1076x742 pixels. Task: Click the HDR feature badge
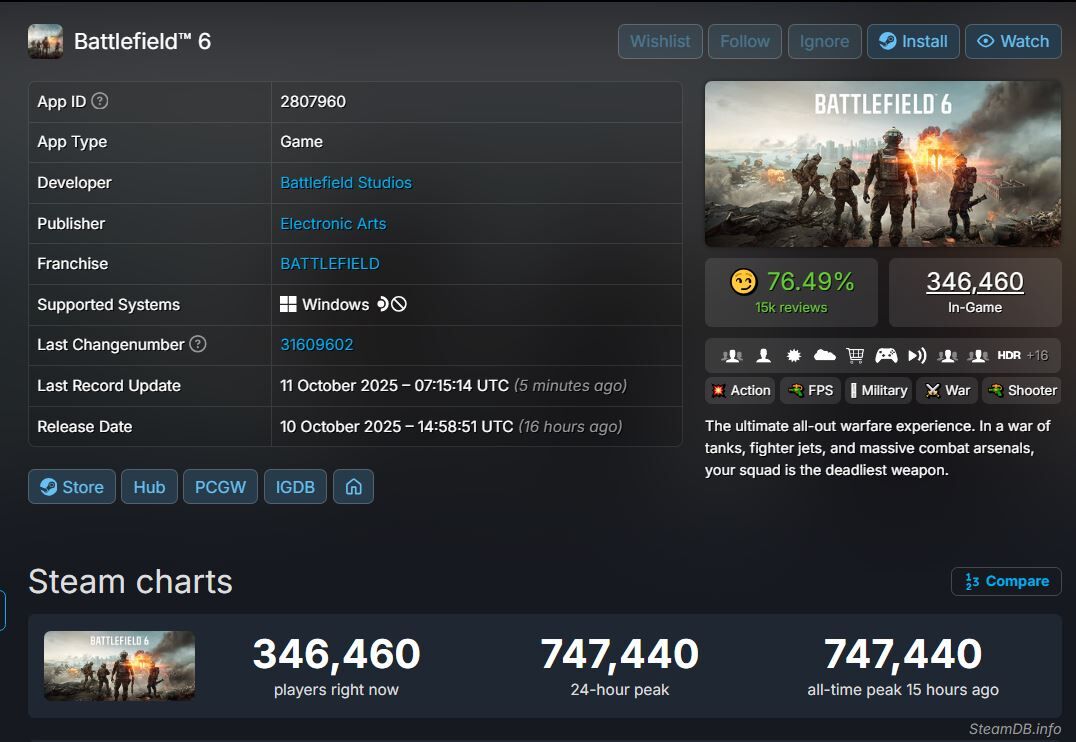[1009, 355]
